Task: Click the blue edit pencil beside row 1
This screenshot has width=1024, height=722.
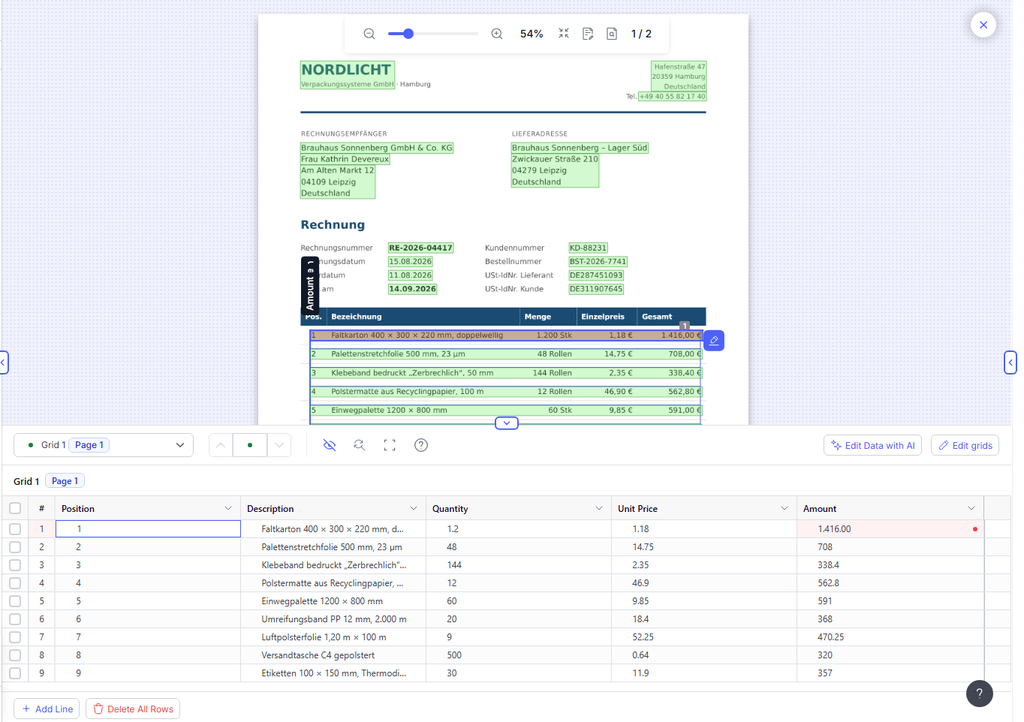Action: click(x=714, y=340)
